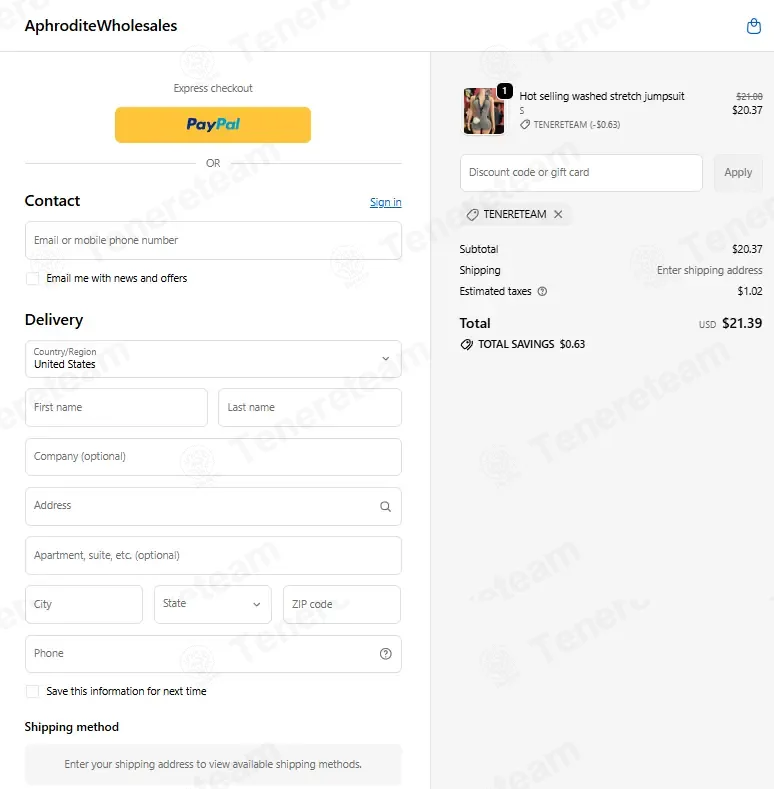
Task: Click the phone field help question icon
Action: [385, 654]
